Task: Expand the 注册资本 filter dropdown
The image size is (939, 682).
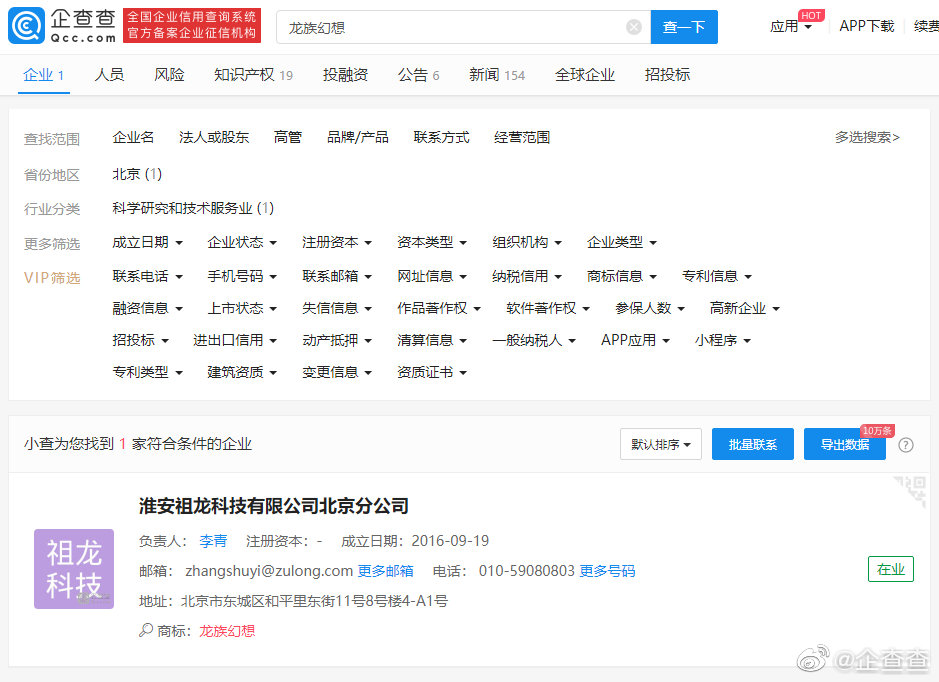Action: coord(337,242)
